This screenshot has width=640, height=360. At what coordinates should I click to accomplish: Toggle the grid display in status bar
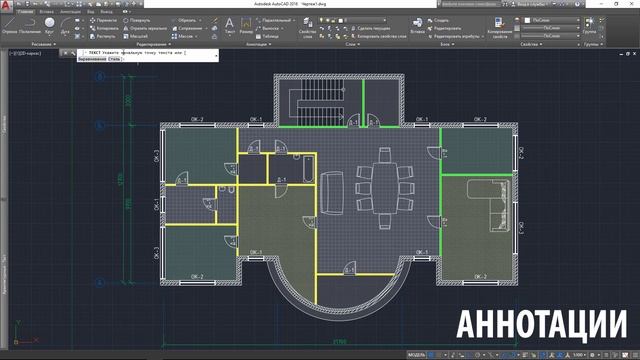tap(431, 355)
